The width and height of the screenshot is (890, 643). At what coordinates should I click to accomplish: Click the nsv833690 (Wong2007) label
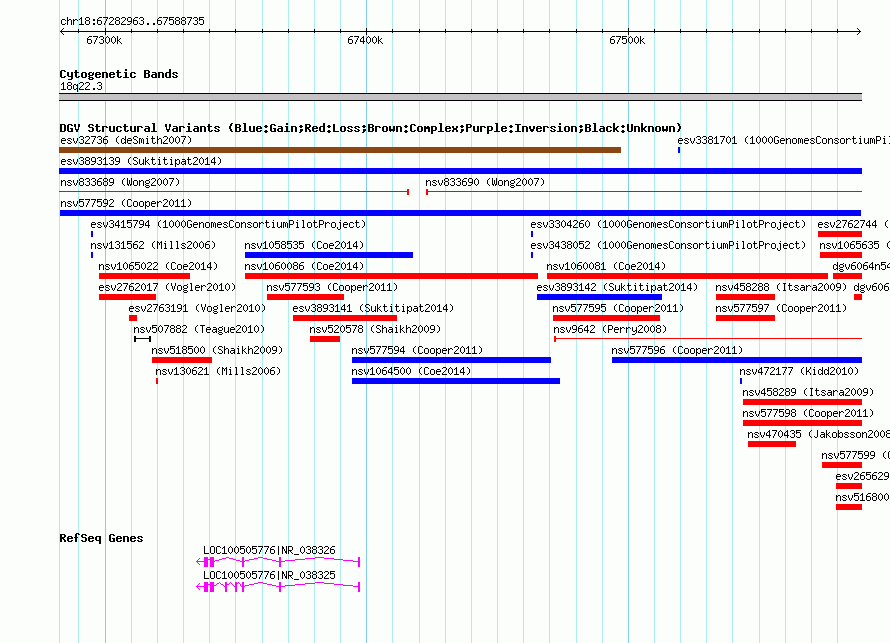point(485,182)
